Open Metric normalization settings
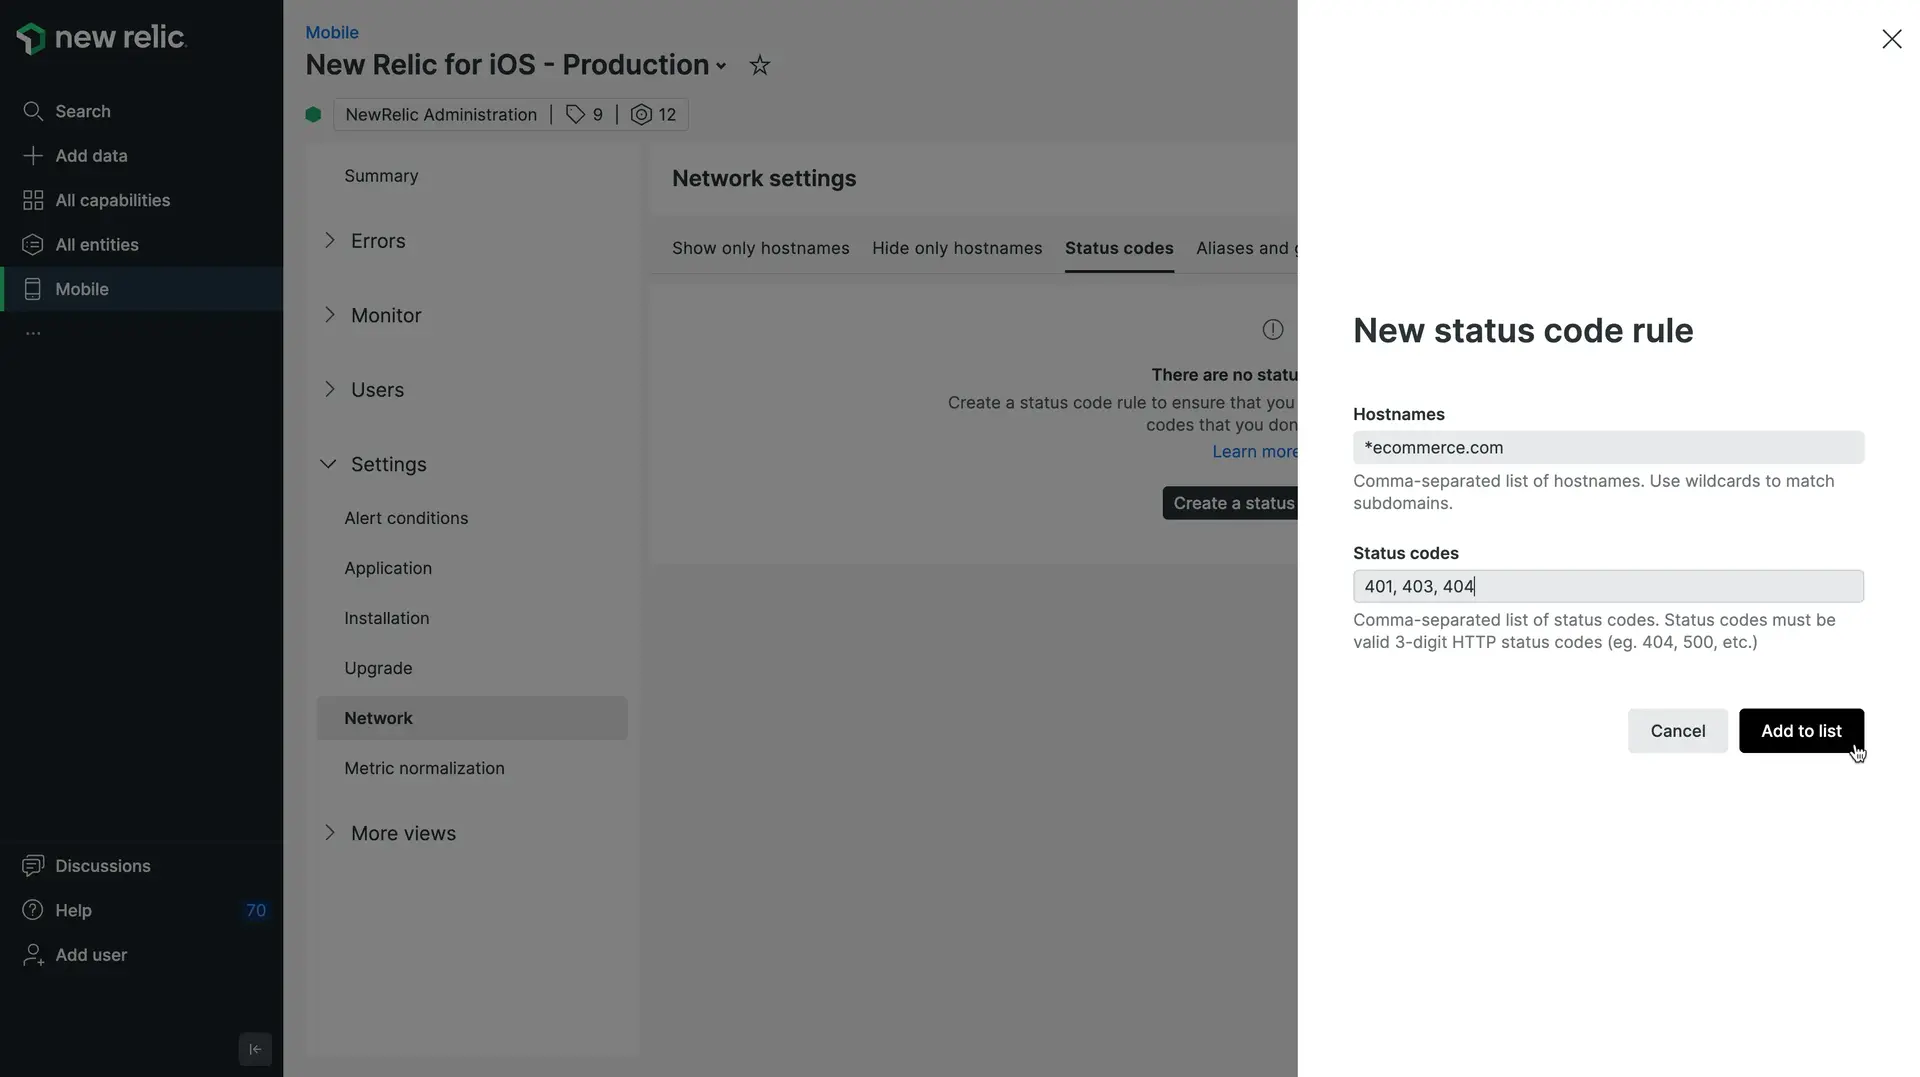Screen dimensions: 1920x1077 click(x=424, y=768)
